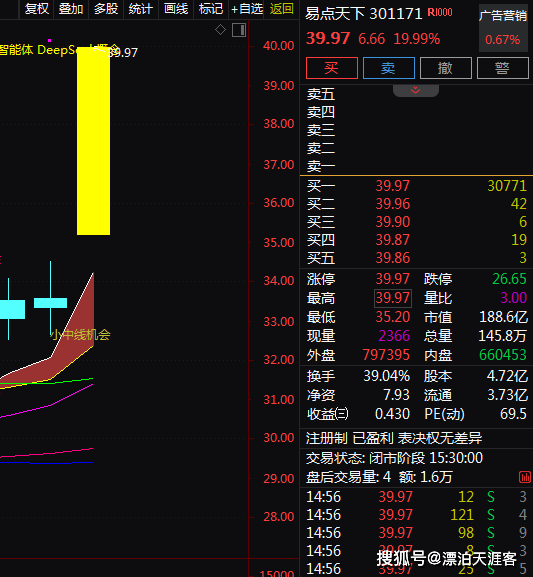The width and height of the screenshot is (533, 577).
Task: Click the 买一 volume 30771
Action: [x=507, y=186]
